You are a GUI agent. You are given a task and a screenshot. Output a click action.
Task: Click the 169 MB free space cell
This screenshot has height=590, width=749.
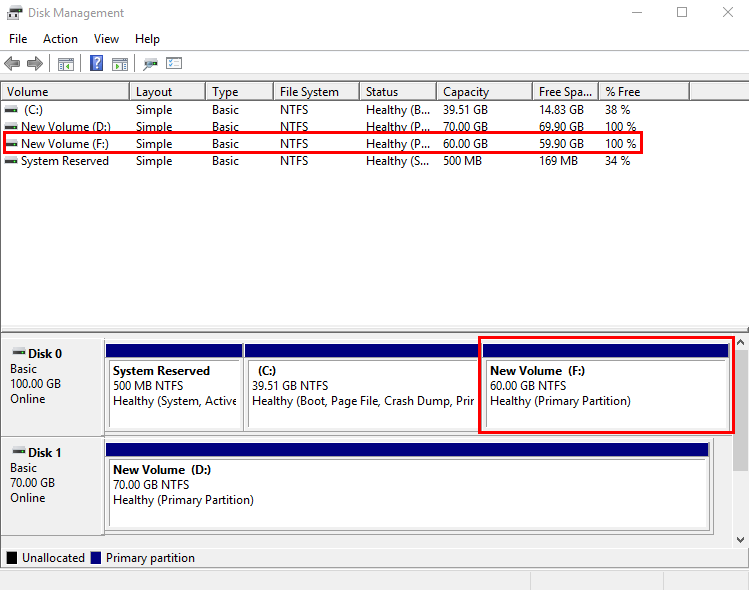coord(558,161)
